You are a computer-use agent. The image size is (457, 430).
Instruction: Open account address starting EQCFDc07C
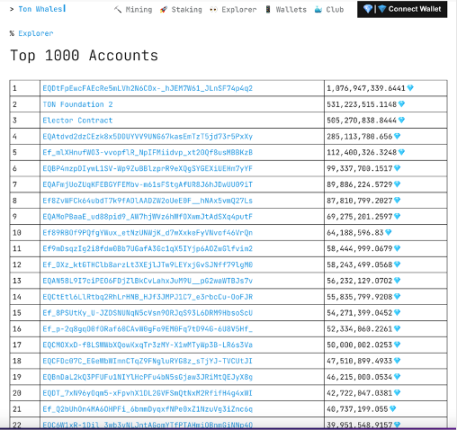pos(147,361)
